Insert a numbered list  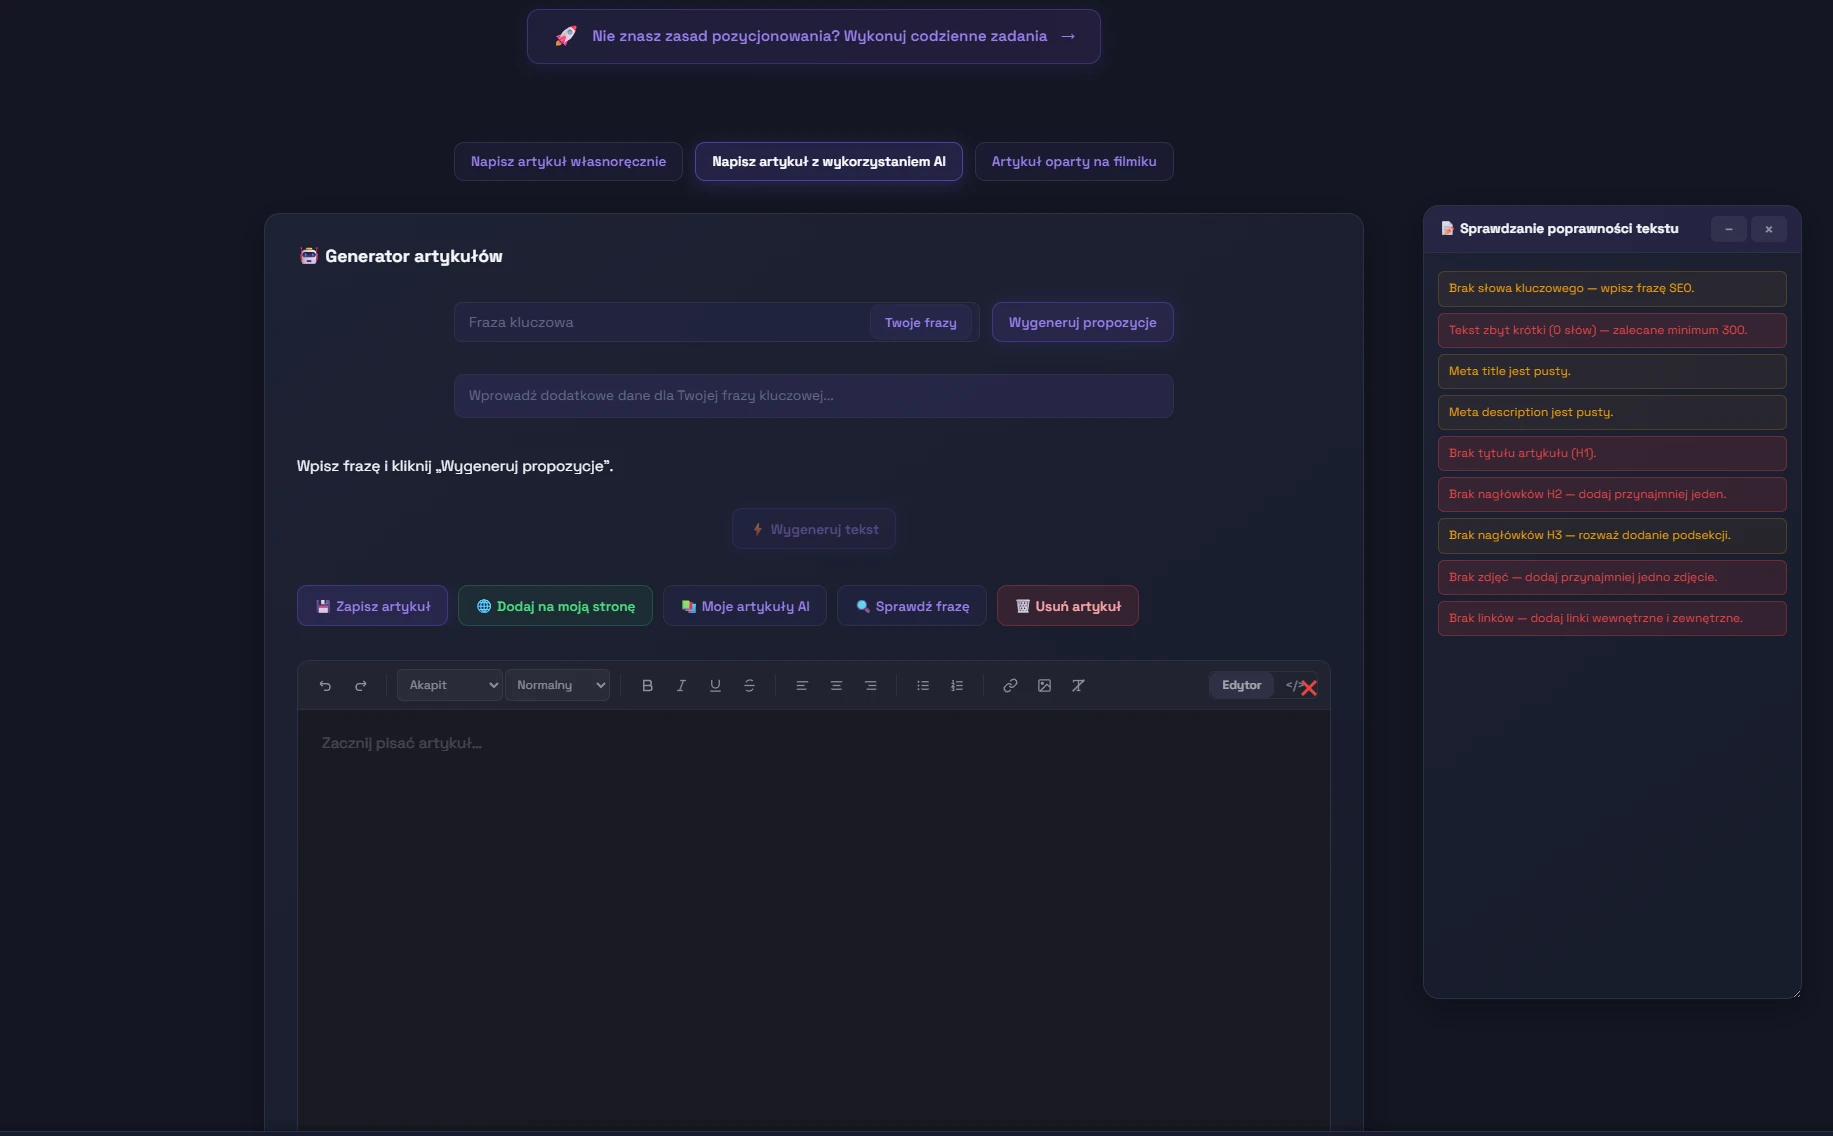click(x=957, y=686)
